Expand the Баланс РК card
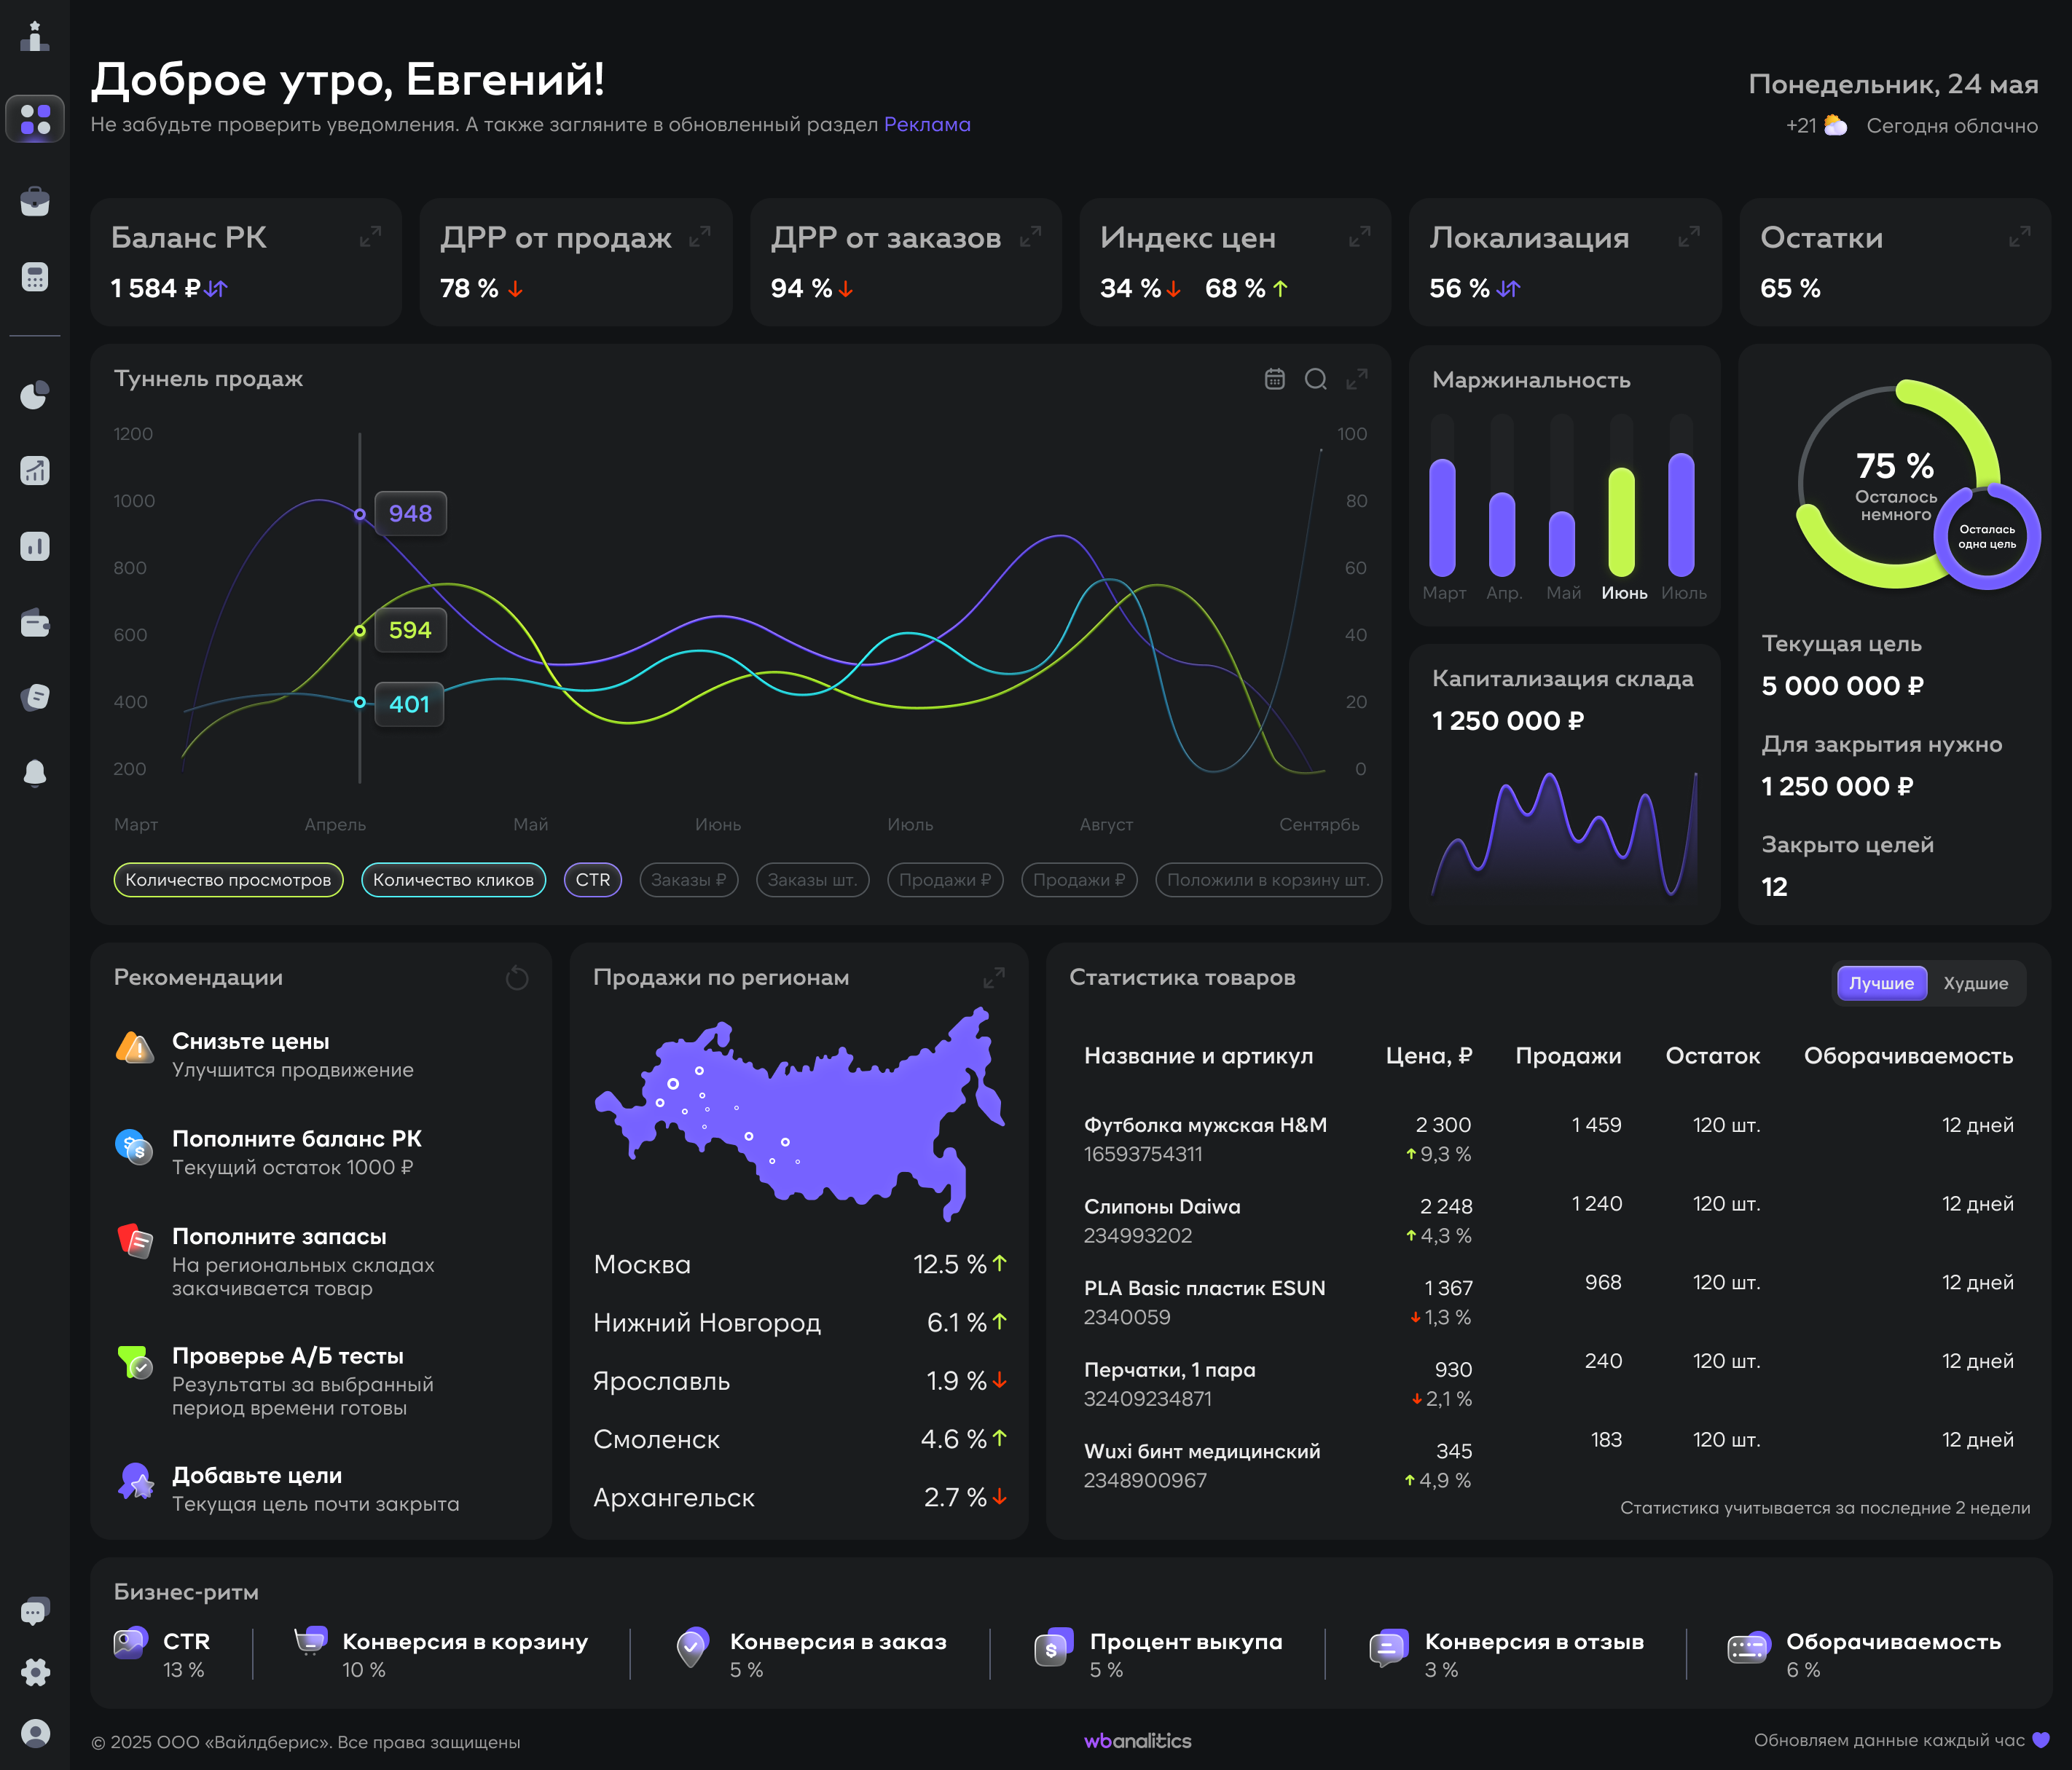The height and width of the screenshot is (1770, 2072). pos(370,237)
